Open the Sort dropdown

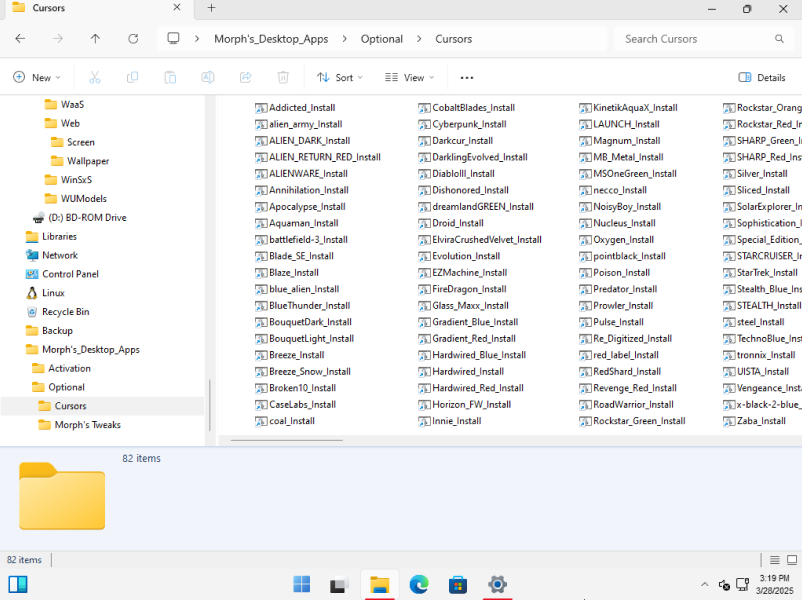(x=340, y=78)
